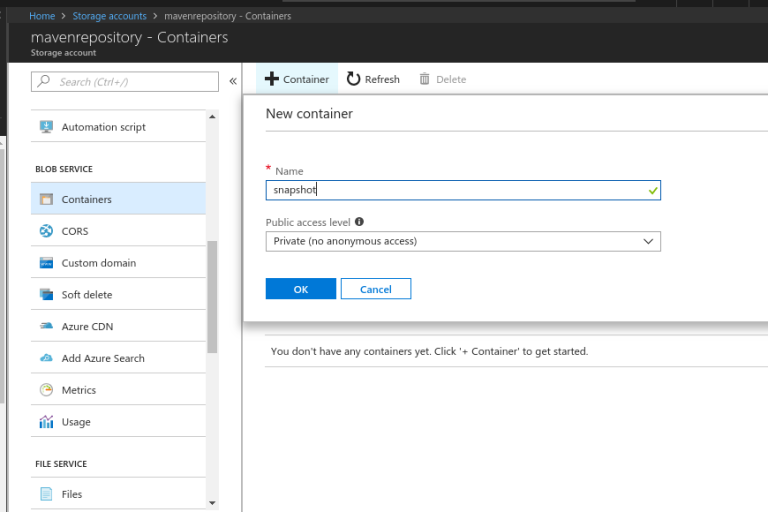Click the Containers icon in sidebar
Image resolution: width=768 pixels, height=512 pixels.
(47, 199)
